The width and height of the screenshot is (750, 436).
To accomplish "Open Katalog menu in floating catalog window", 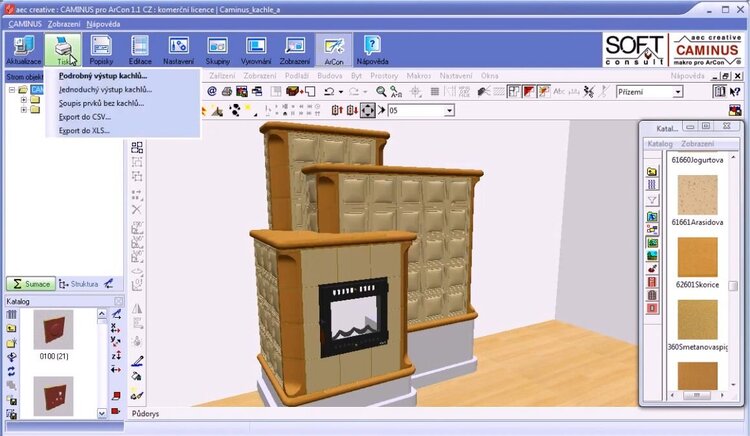I will pos(660,143).
